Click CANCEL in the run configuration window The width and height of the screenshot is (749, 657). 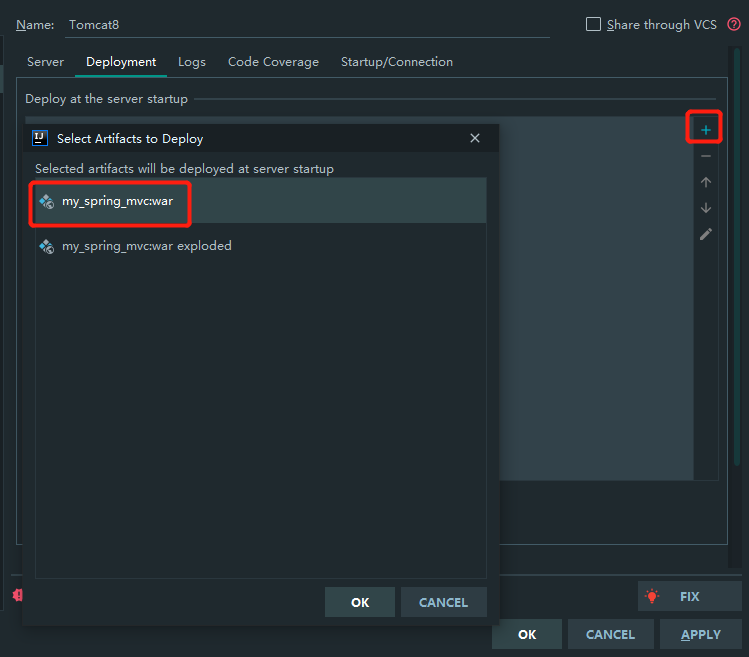tap(610, 634)
